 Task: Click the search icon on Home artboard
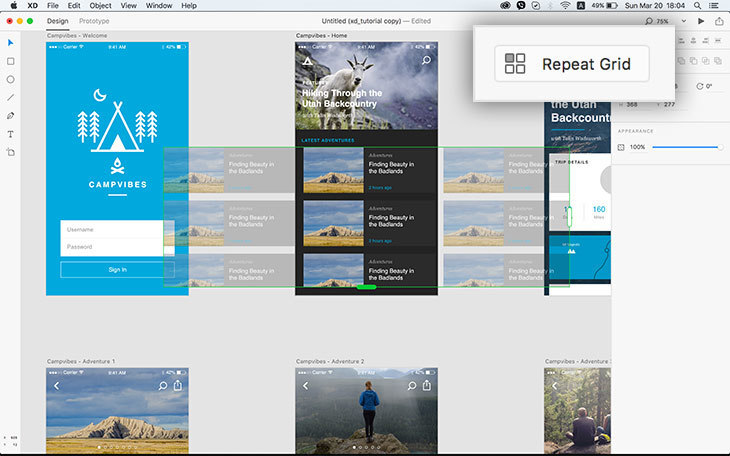(426, 61)
